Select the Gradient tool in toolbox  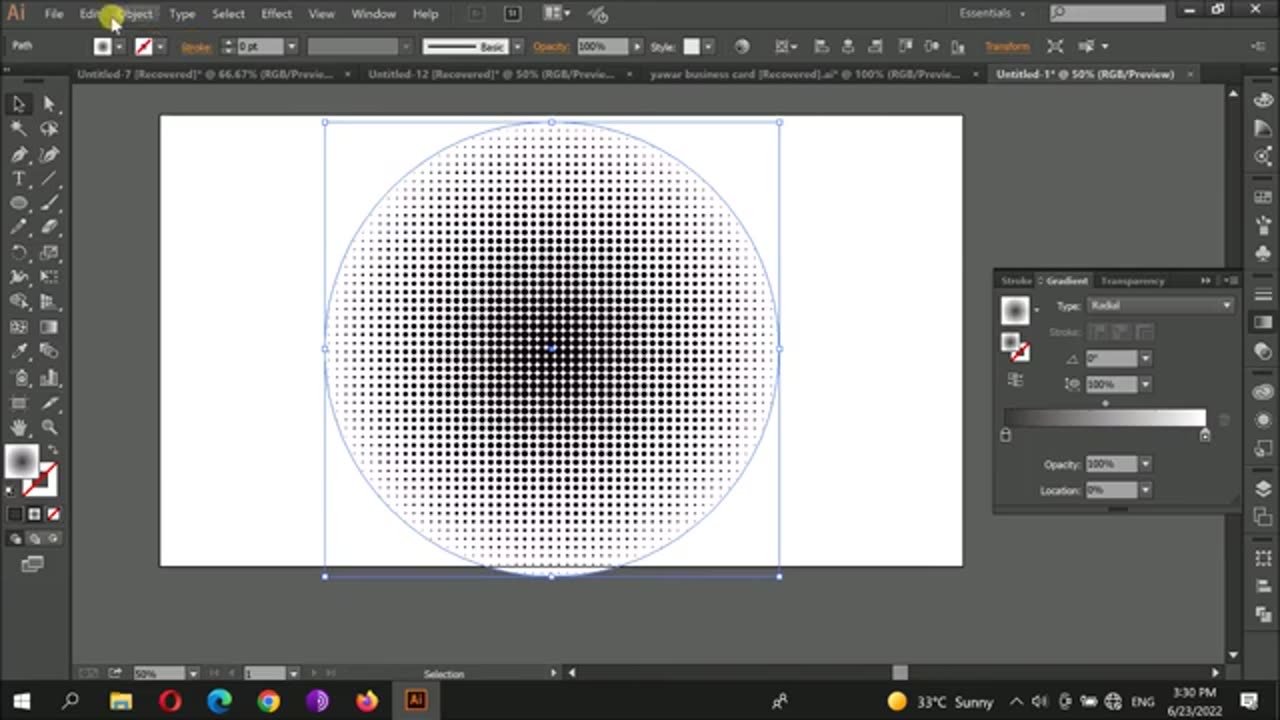pyautogui.click(x=49, y=327)
